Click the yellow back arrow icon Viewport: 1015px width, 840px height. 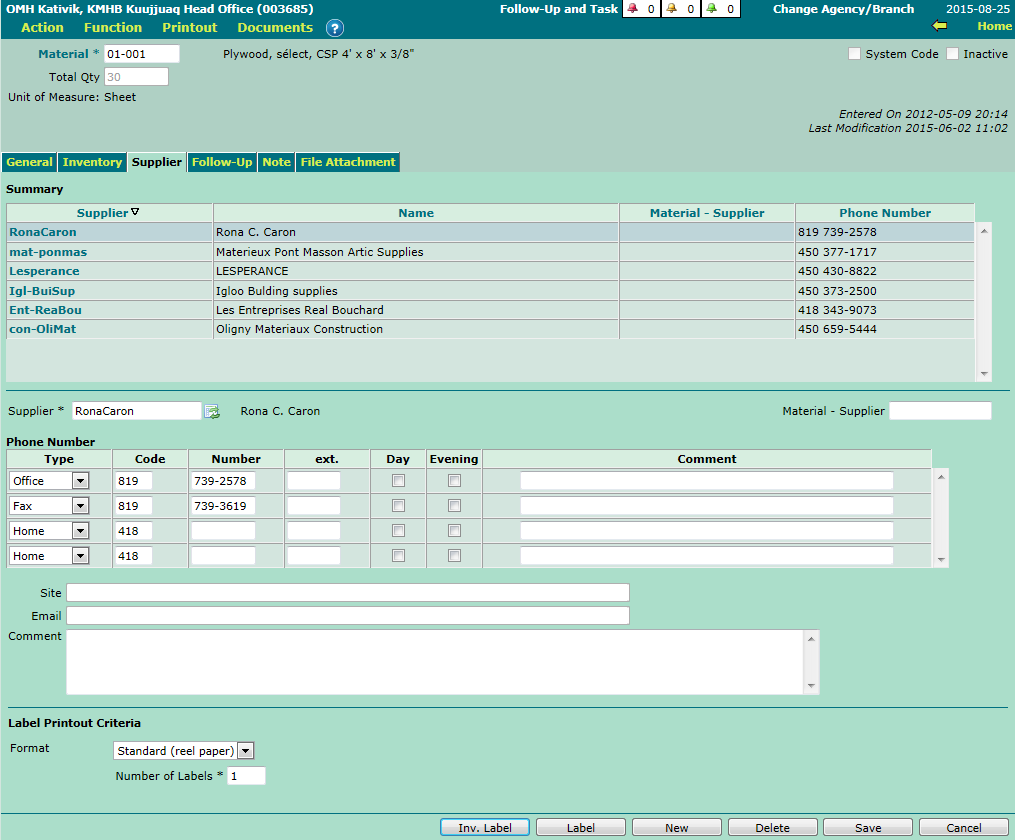click(x=939, y=26)
